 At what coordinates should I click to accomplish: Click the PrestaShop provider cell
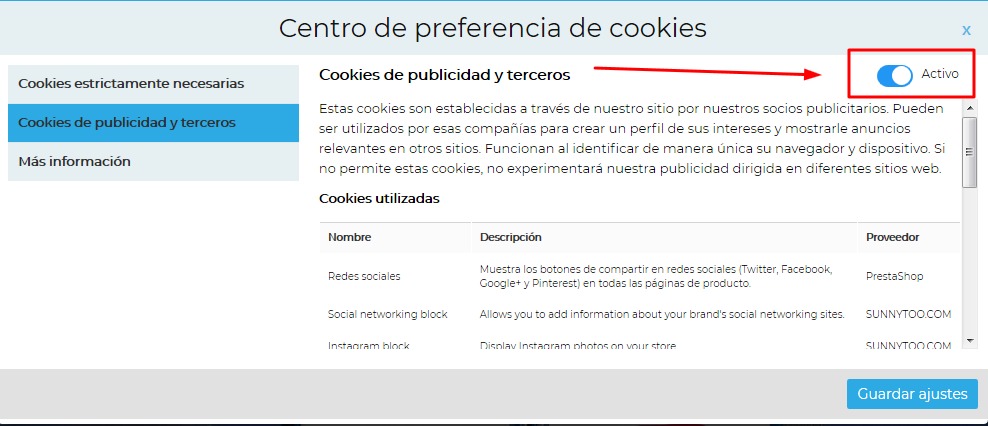(895, 277)
